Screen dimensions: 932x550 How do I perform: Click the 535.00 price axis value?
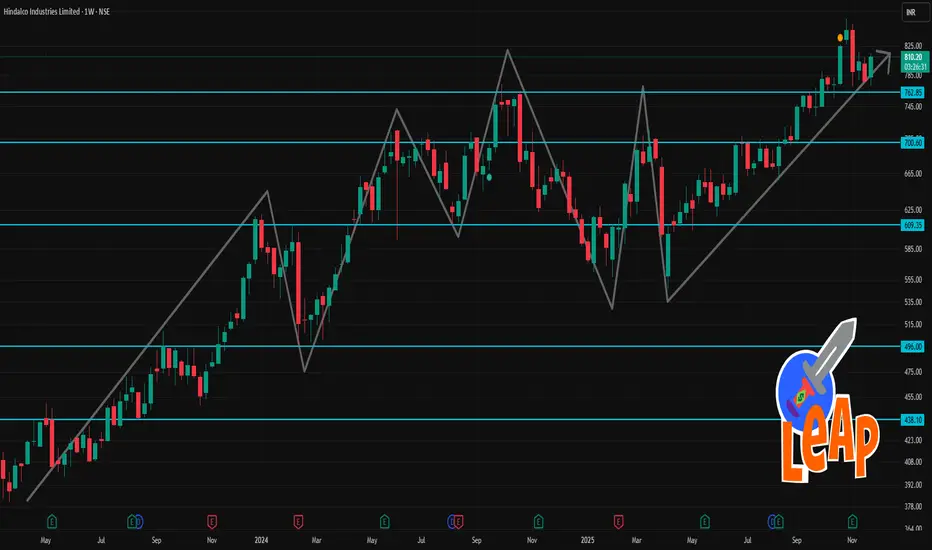pos(913,302)
